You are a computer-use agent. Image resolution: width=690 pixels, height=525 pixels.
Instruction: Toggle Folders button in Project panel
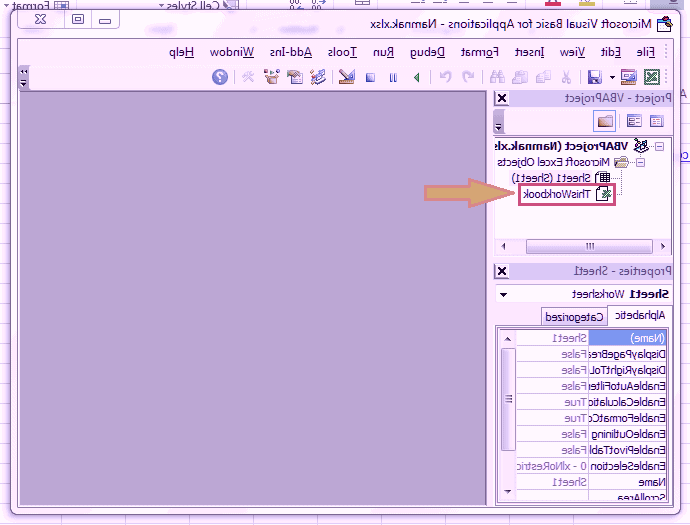click(x=605, y=121)
